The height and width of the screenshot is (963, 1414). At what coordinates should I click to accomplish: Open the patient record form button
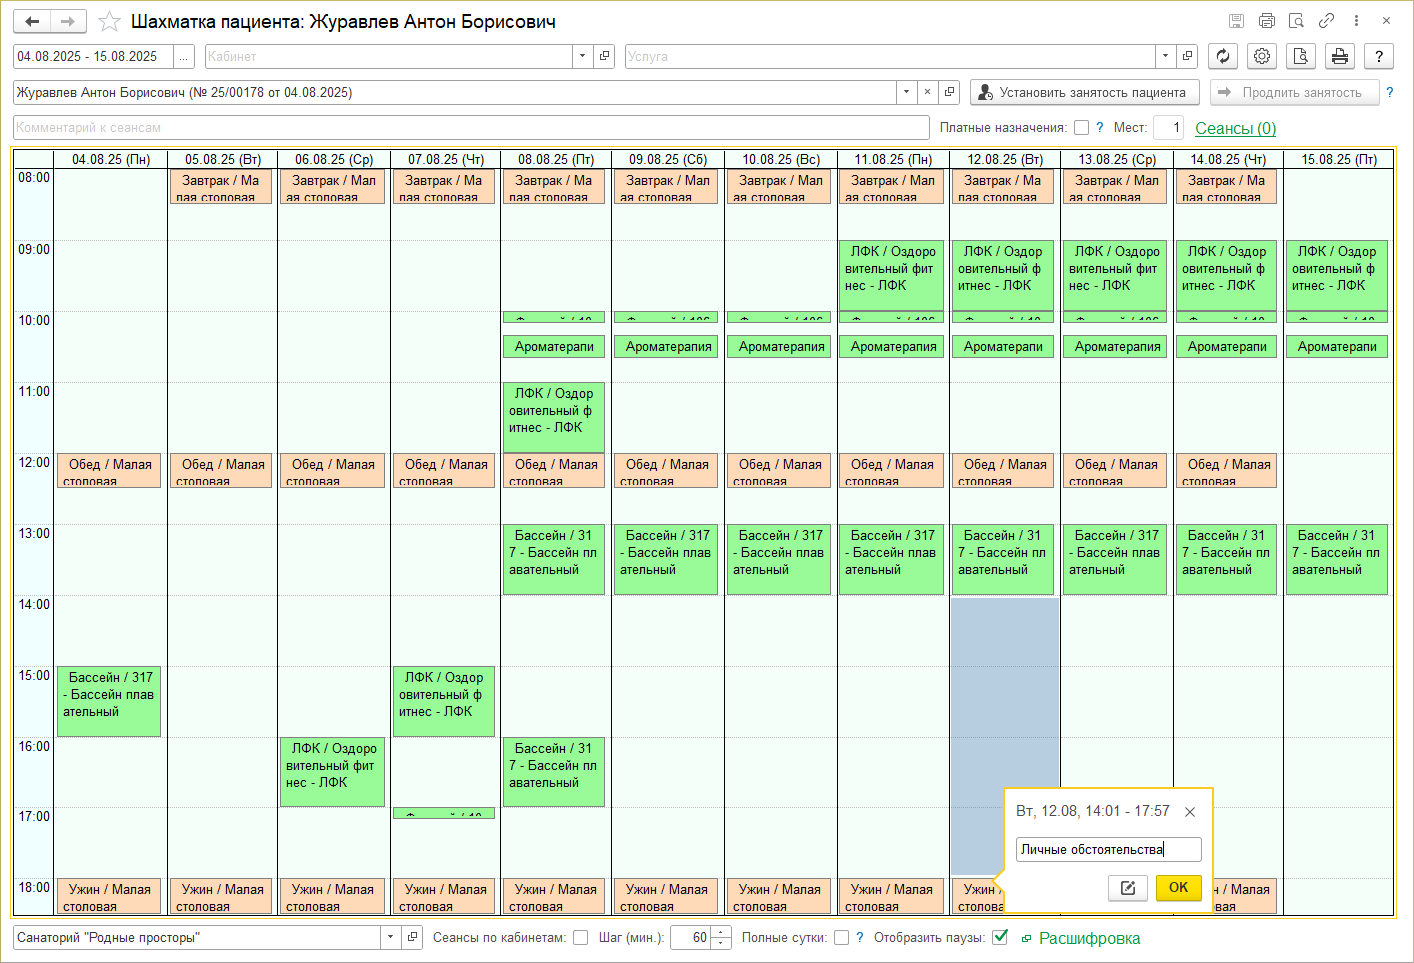(x=950, y=92)
